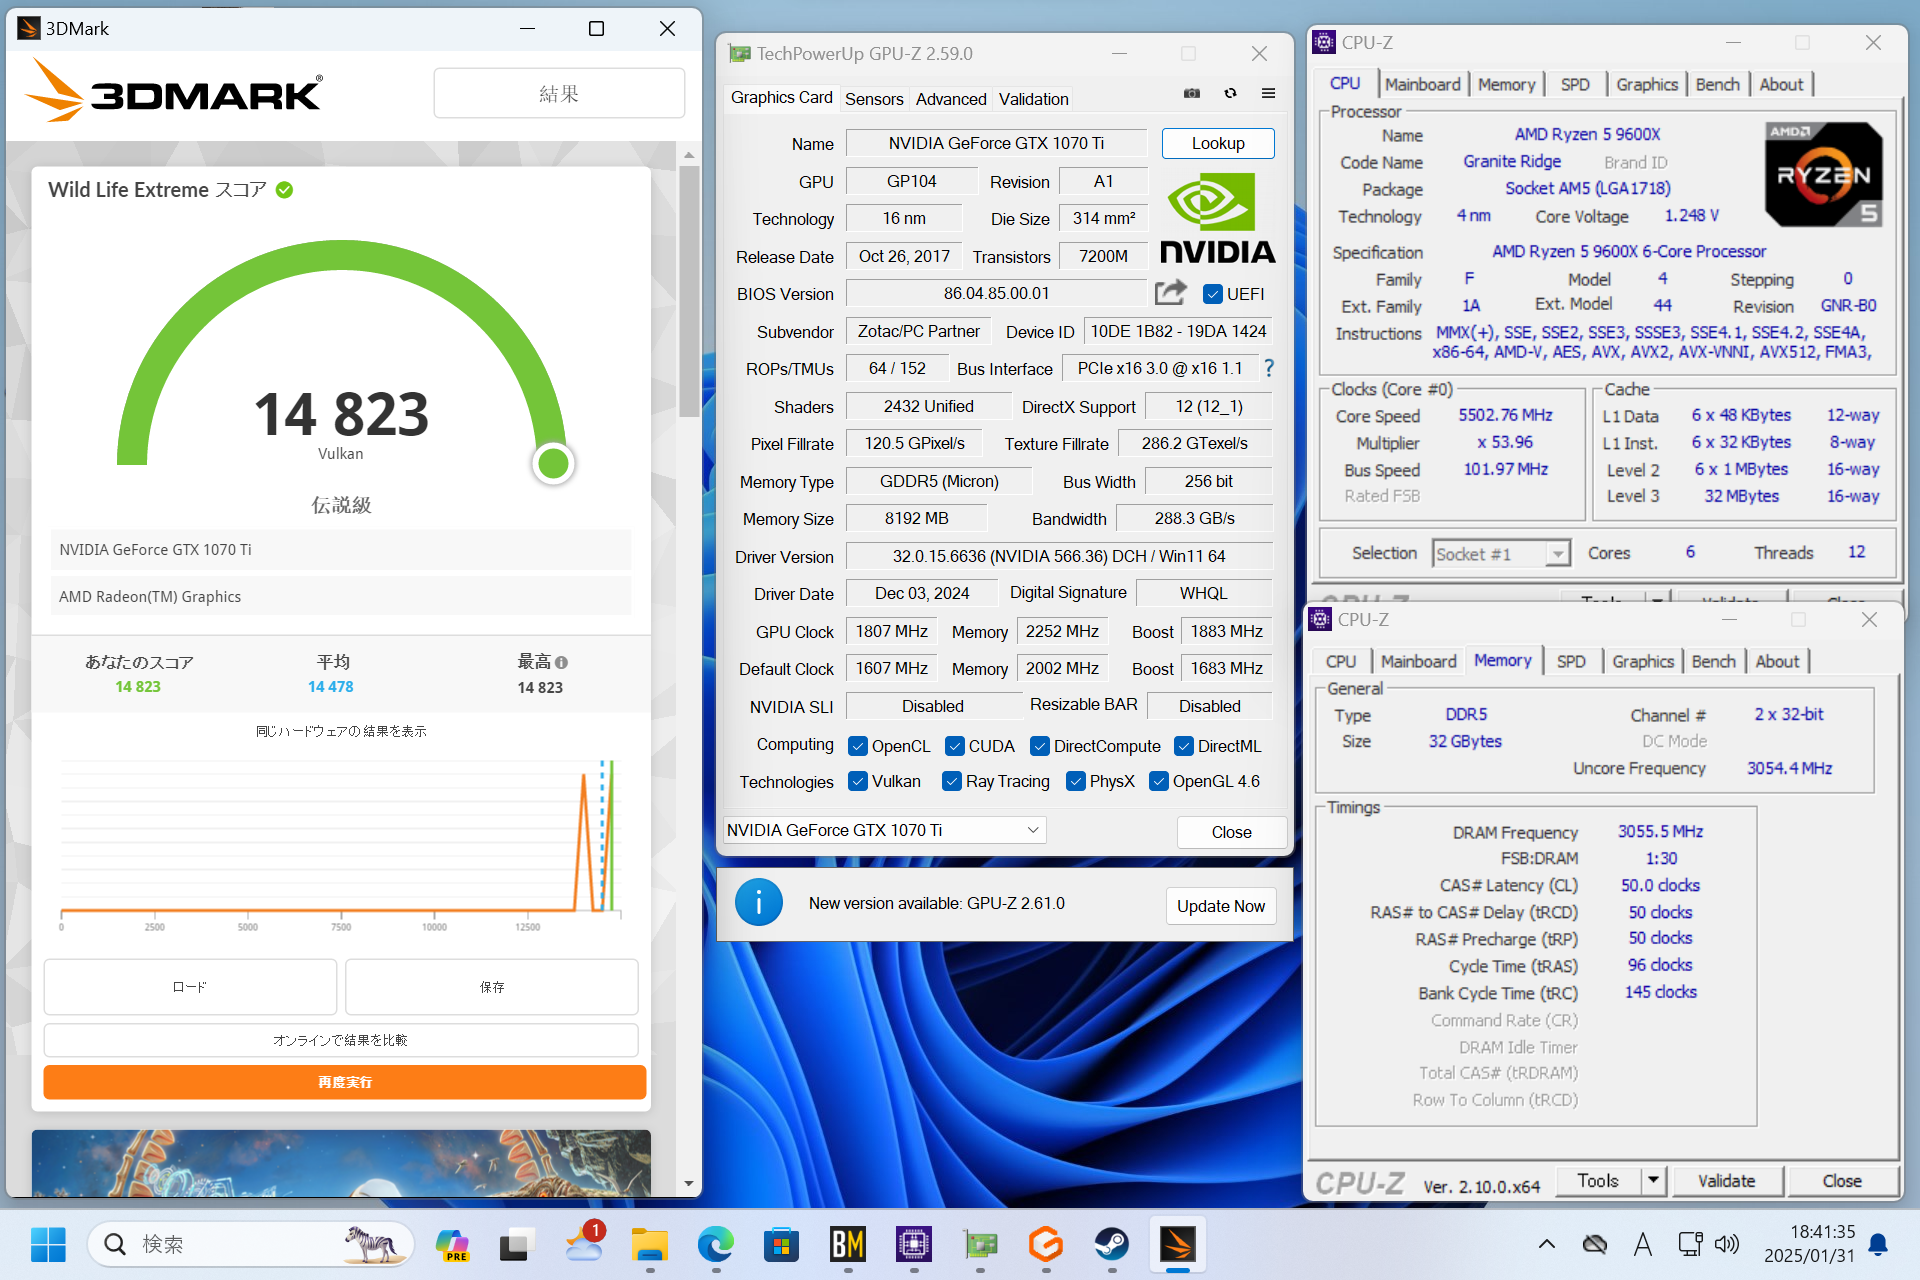Open Microsoft Edge from taskbar
Screen dimensions: 1920x1280
coord(716,1244)
